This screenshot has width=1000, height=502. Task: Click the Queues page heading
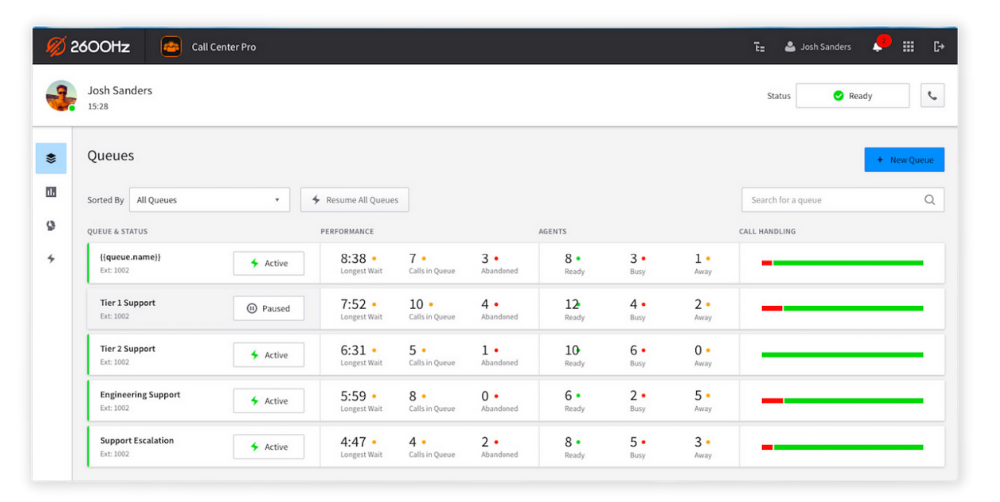[111, 156]
